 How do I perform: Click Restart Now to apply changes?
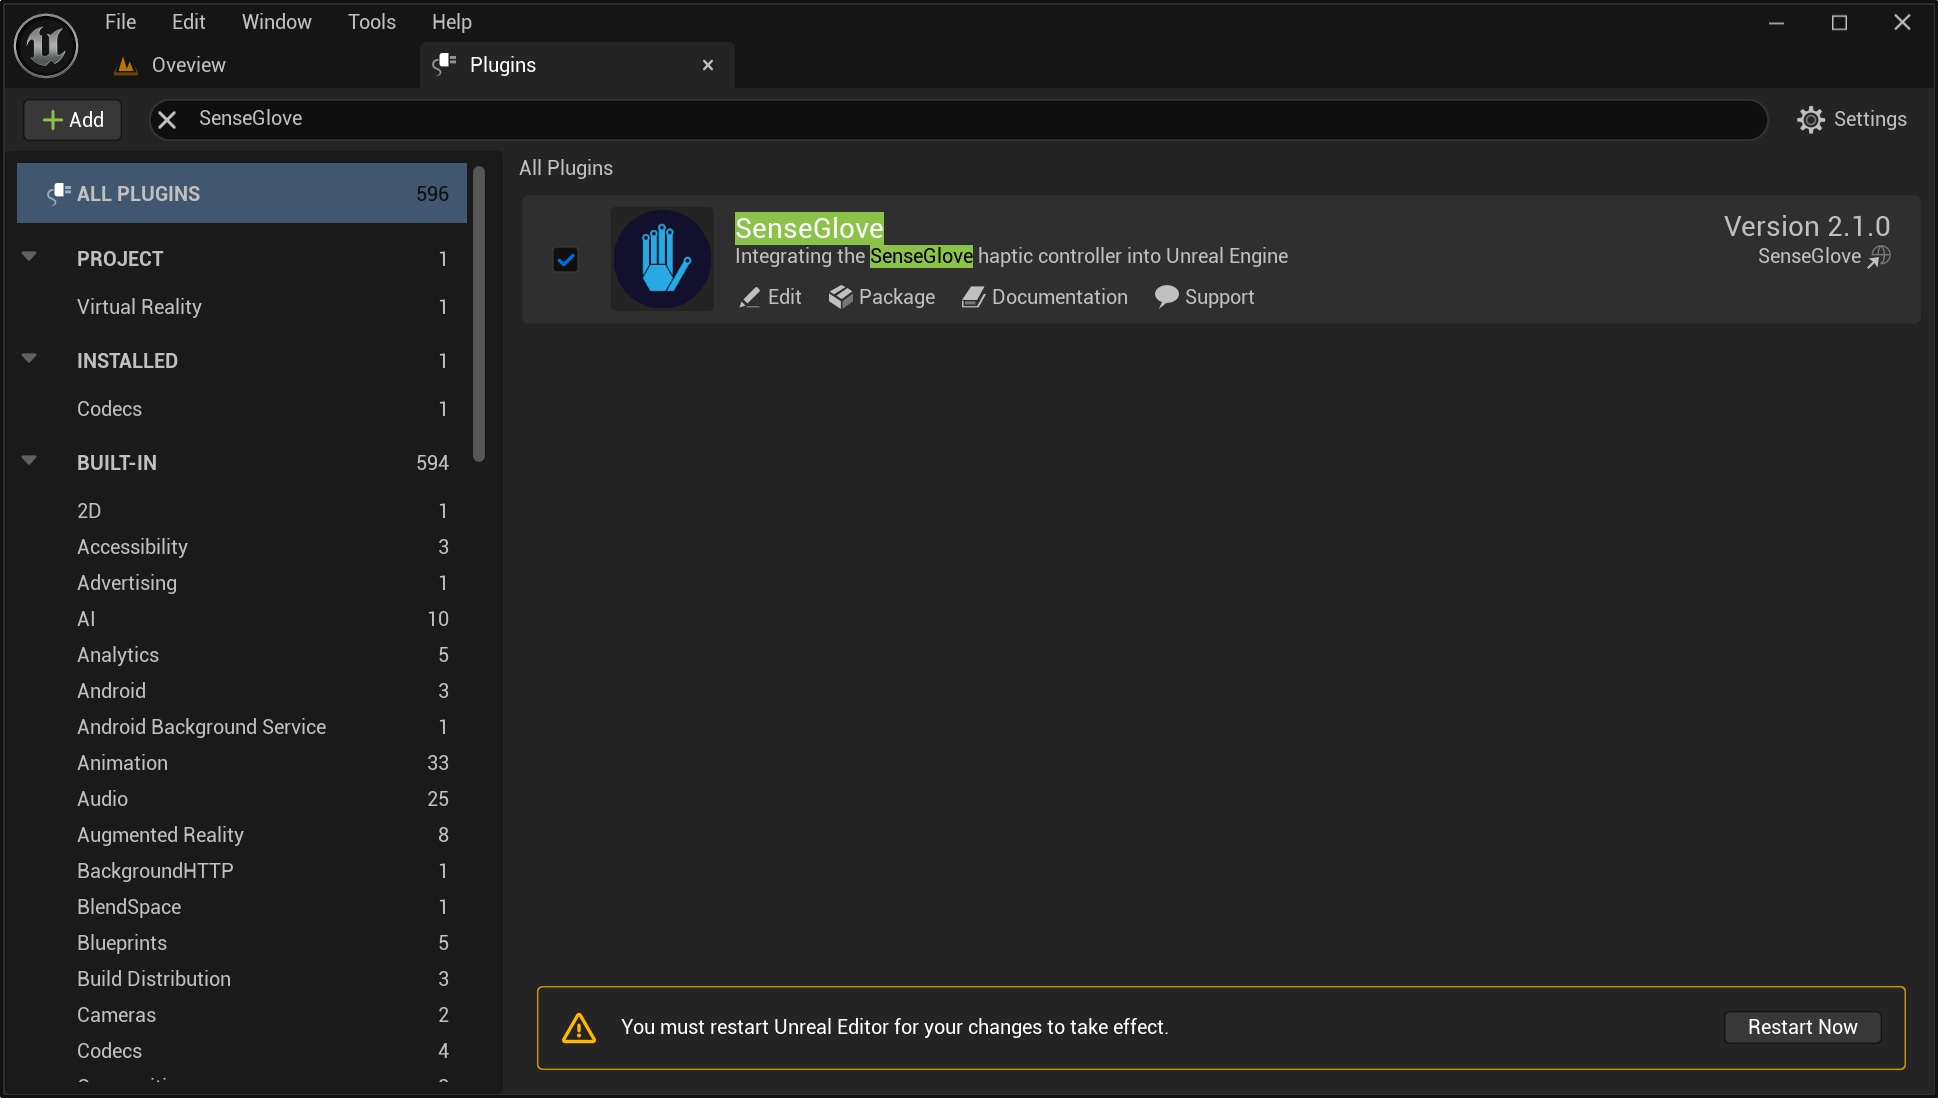(x=1801, y=1026)
